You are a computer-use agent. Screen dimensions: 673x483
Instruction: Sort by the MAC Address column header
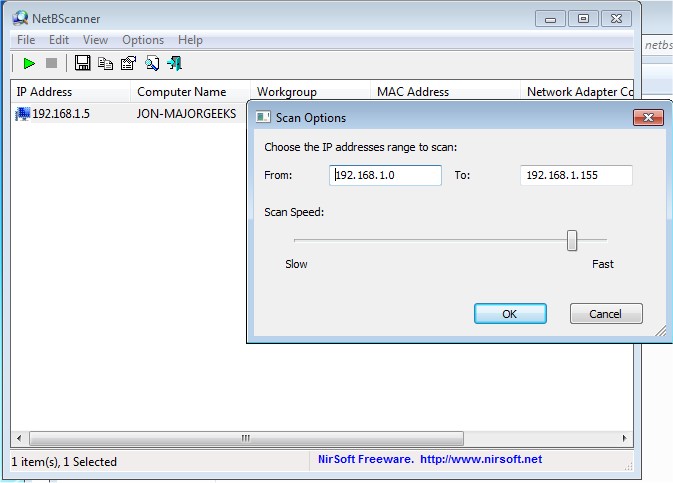click(445, 91)
